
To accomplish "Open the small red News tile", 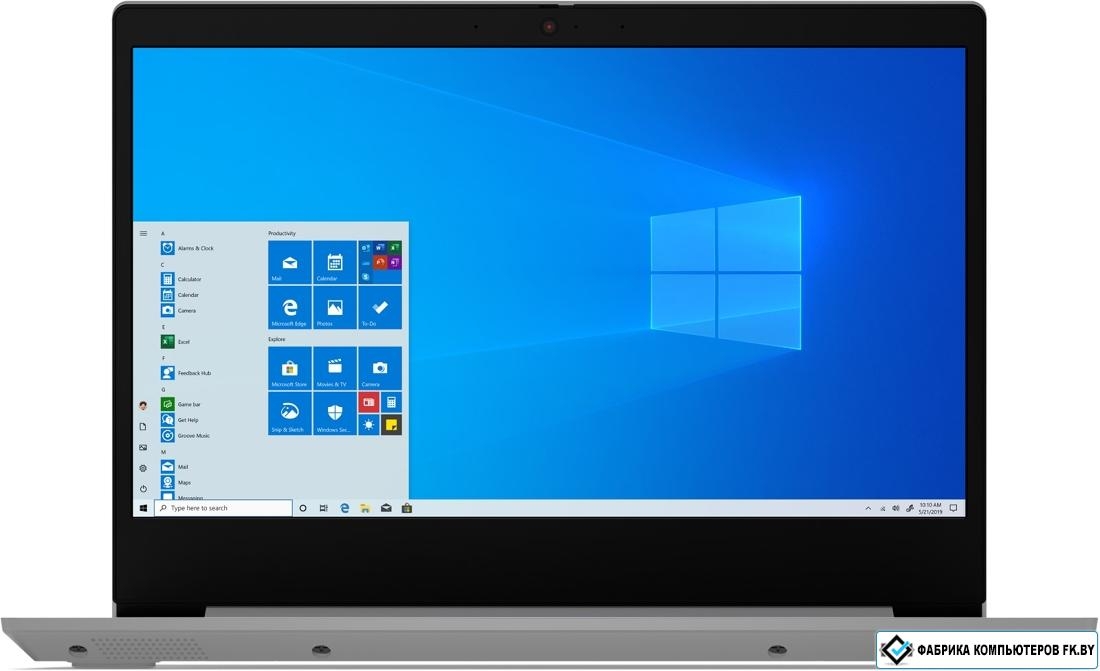I will pyautogui.click(x=369, y=402).
